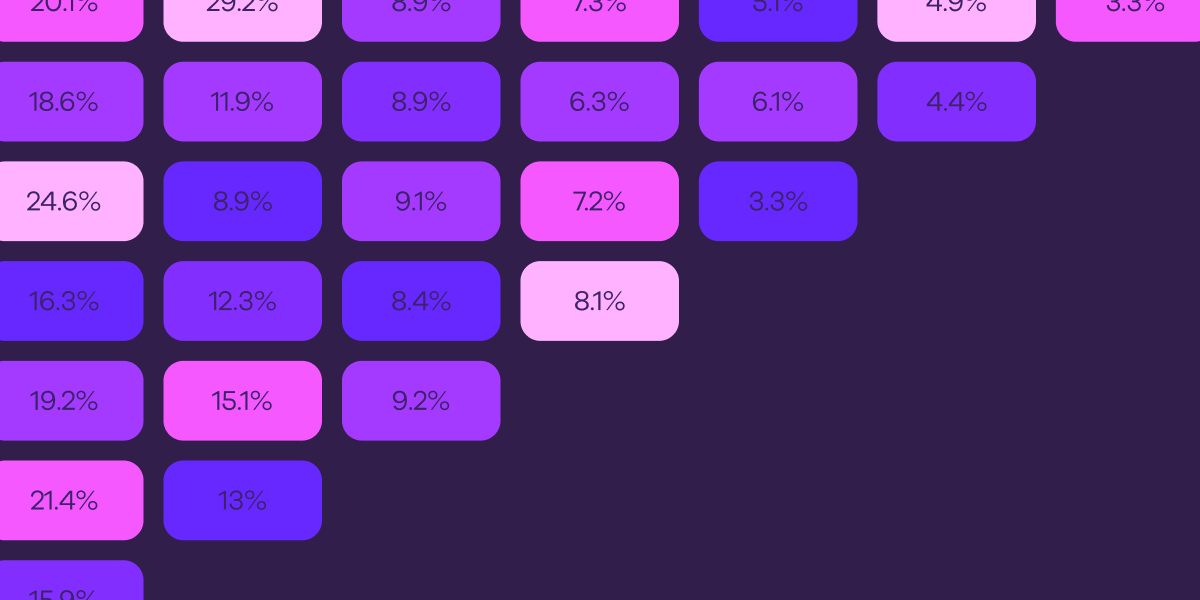Click the 13% cell
This screenshot has width=1200, height=600.
(243, 500)
